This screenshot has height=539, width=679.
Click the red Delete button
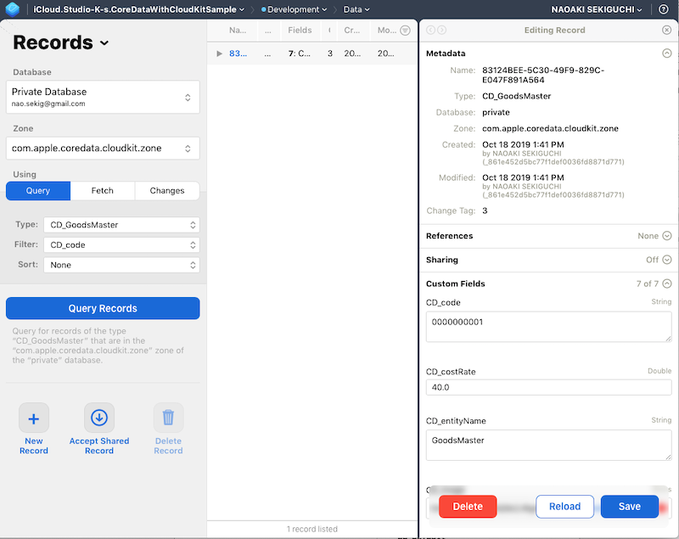[x=468, y=507]
